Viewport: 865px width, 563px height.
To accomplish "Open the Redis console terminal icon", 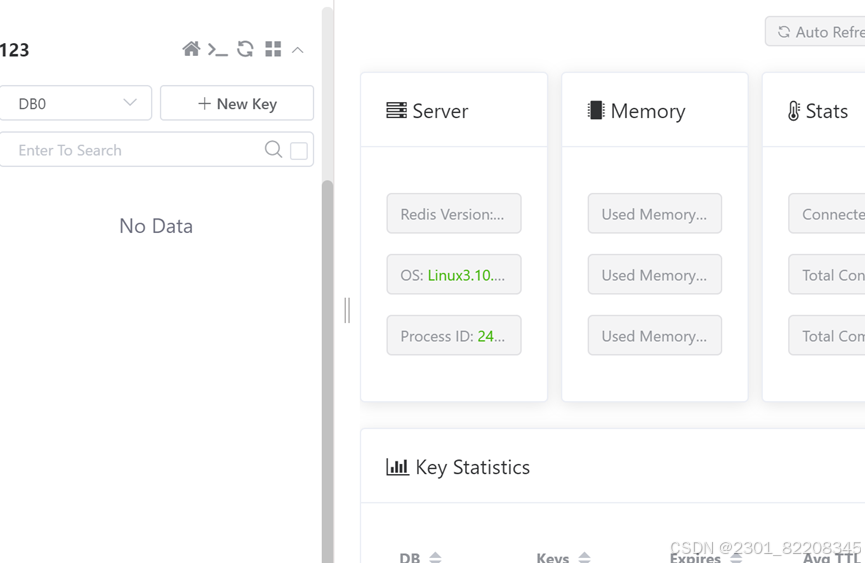I will [x=218, y=50].
